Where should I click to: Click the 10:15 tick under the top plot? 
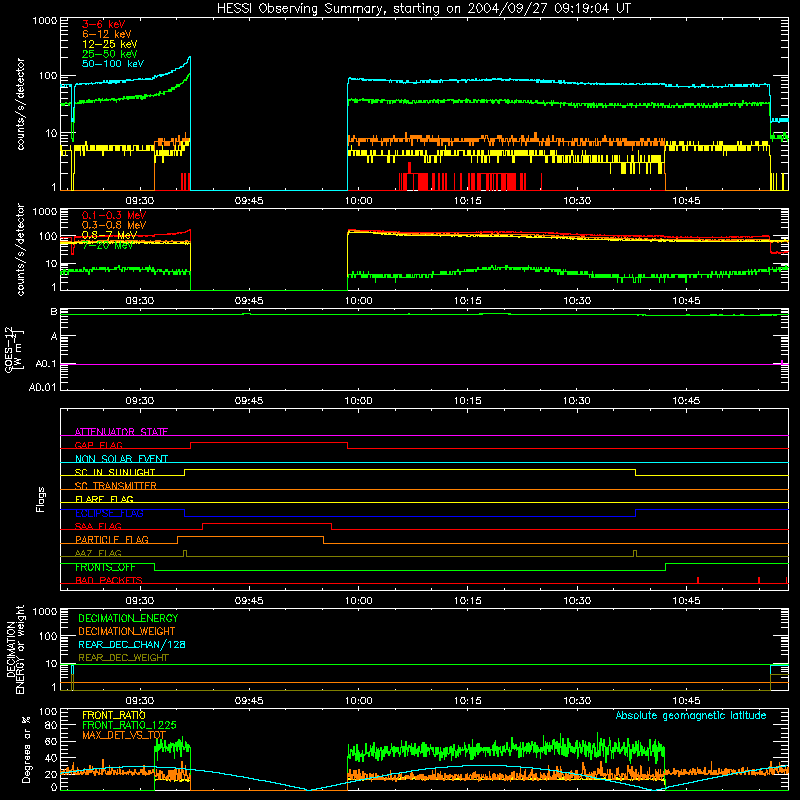[468, 201]
